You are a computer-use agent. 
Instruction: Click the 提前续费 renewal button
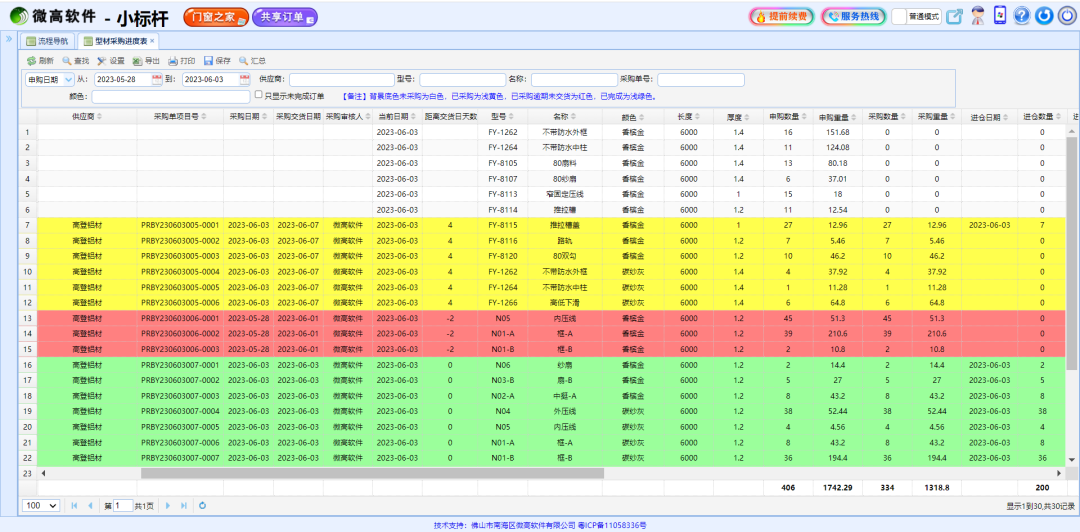click(780, 16)
